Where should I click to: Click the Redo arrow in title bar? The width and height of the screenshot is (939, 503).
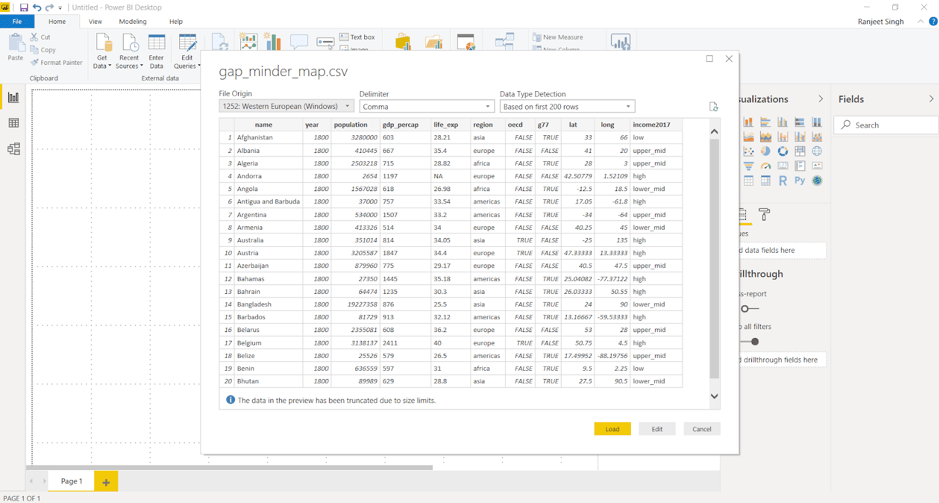pos(49,8)
